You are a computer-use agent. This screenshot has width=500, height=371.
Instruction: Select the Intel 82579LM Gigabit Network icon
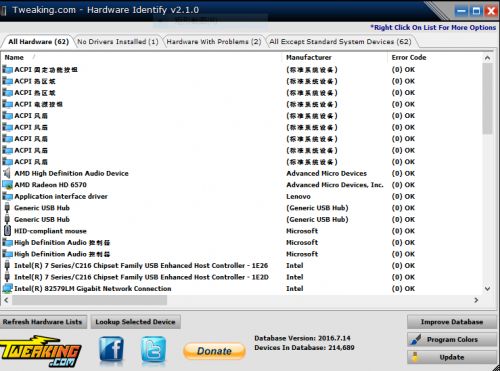click(7, 288)
